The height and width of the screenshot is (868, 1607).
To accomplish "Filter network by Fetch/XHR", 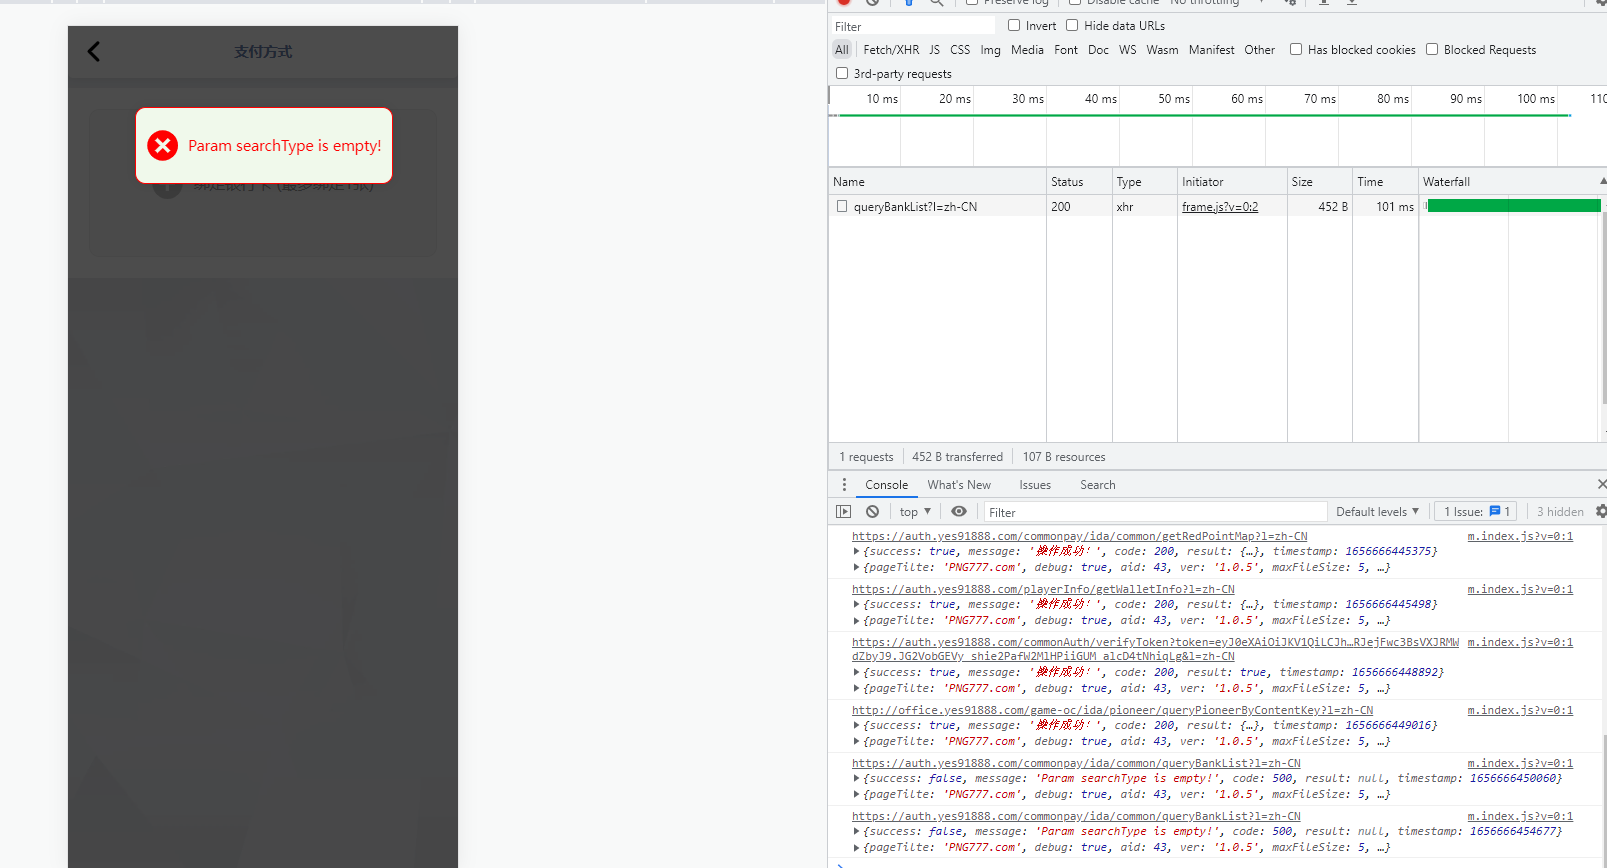I will tap(891, 50).
